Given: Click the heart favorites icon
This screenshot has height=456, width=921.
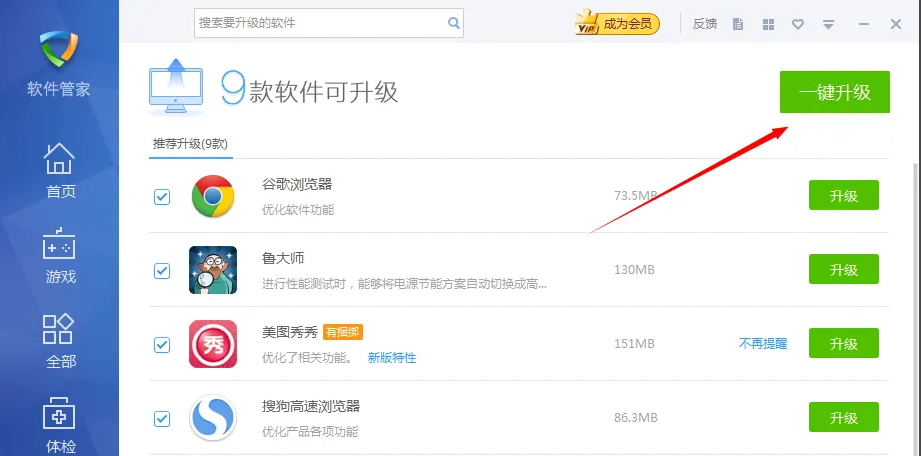Looking at the screenshot, I should [798, 24].
